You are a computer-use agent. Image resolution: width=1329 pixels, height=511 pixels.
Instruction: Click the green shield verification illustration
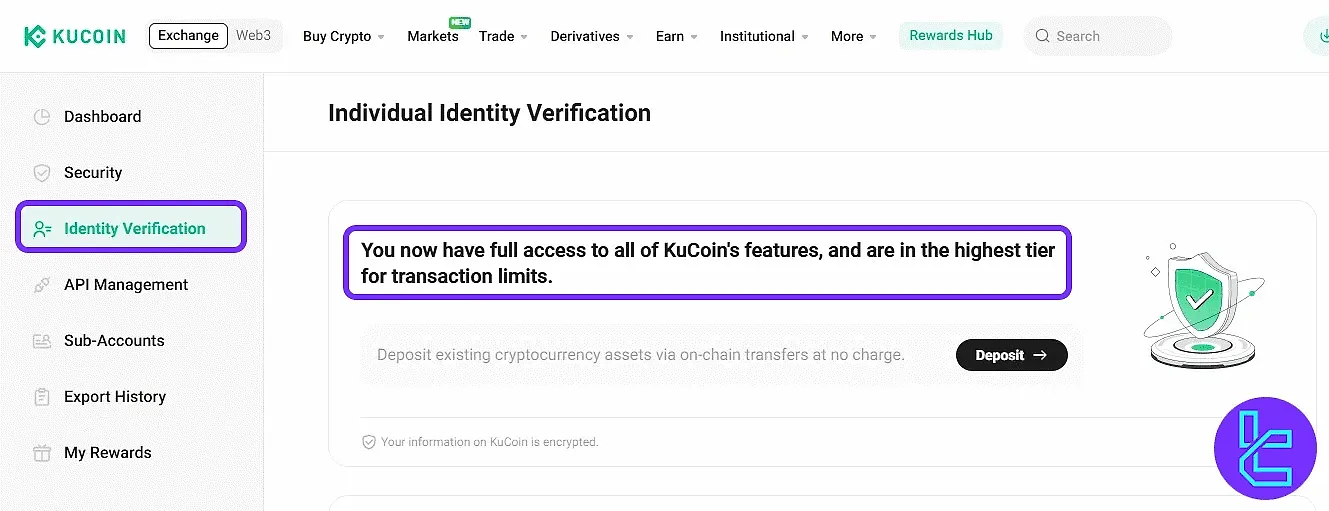1200,300
